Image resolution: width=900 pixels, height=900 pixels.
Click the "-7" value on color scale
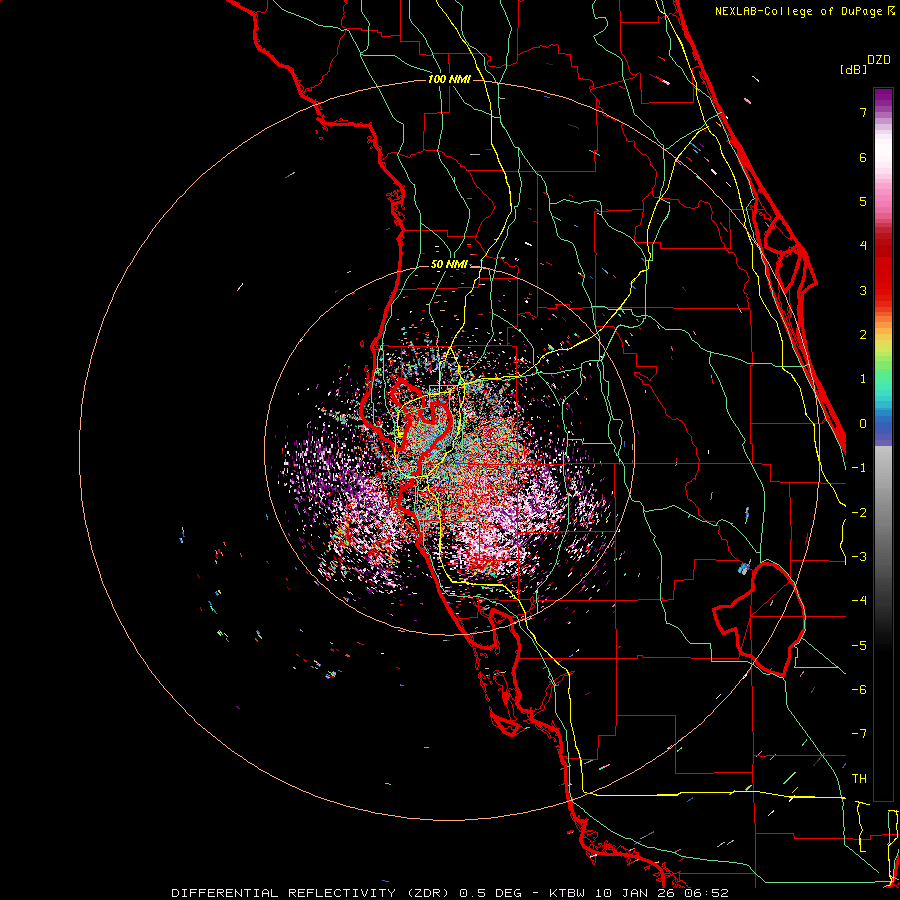(859, 734)
